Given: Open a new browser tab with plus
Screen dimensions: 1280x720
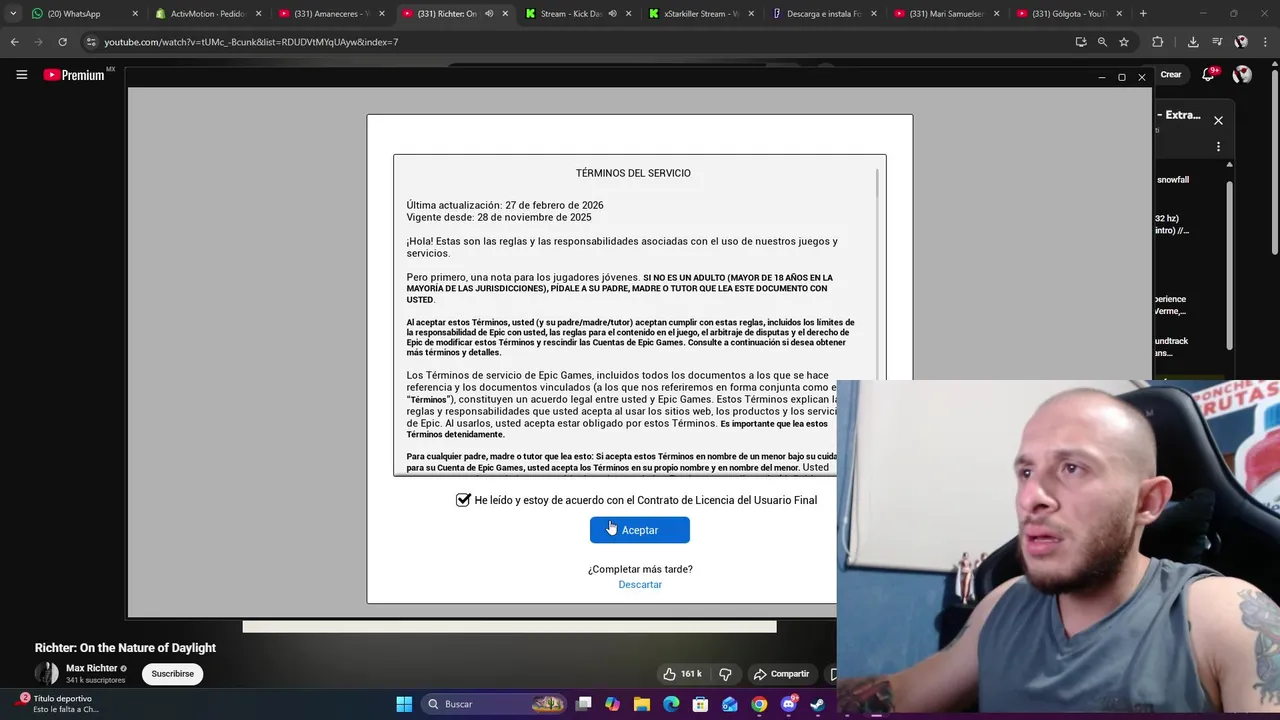Looking at the screenshot, I should coord(1143,14).
